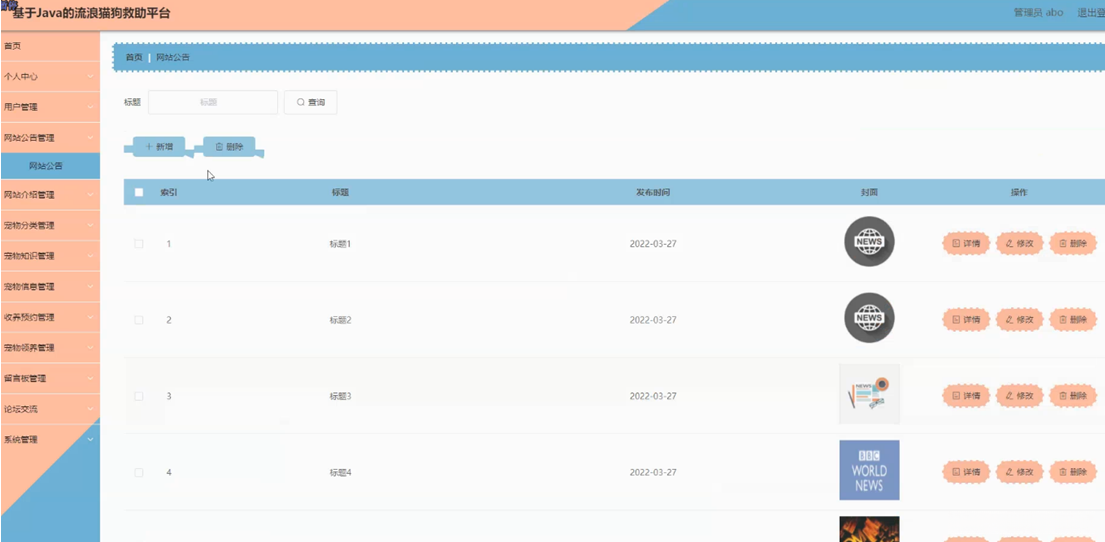
Task: Delete announcement 标题1 using row button
Action: click(x=1073, y=243)
